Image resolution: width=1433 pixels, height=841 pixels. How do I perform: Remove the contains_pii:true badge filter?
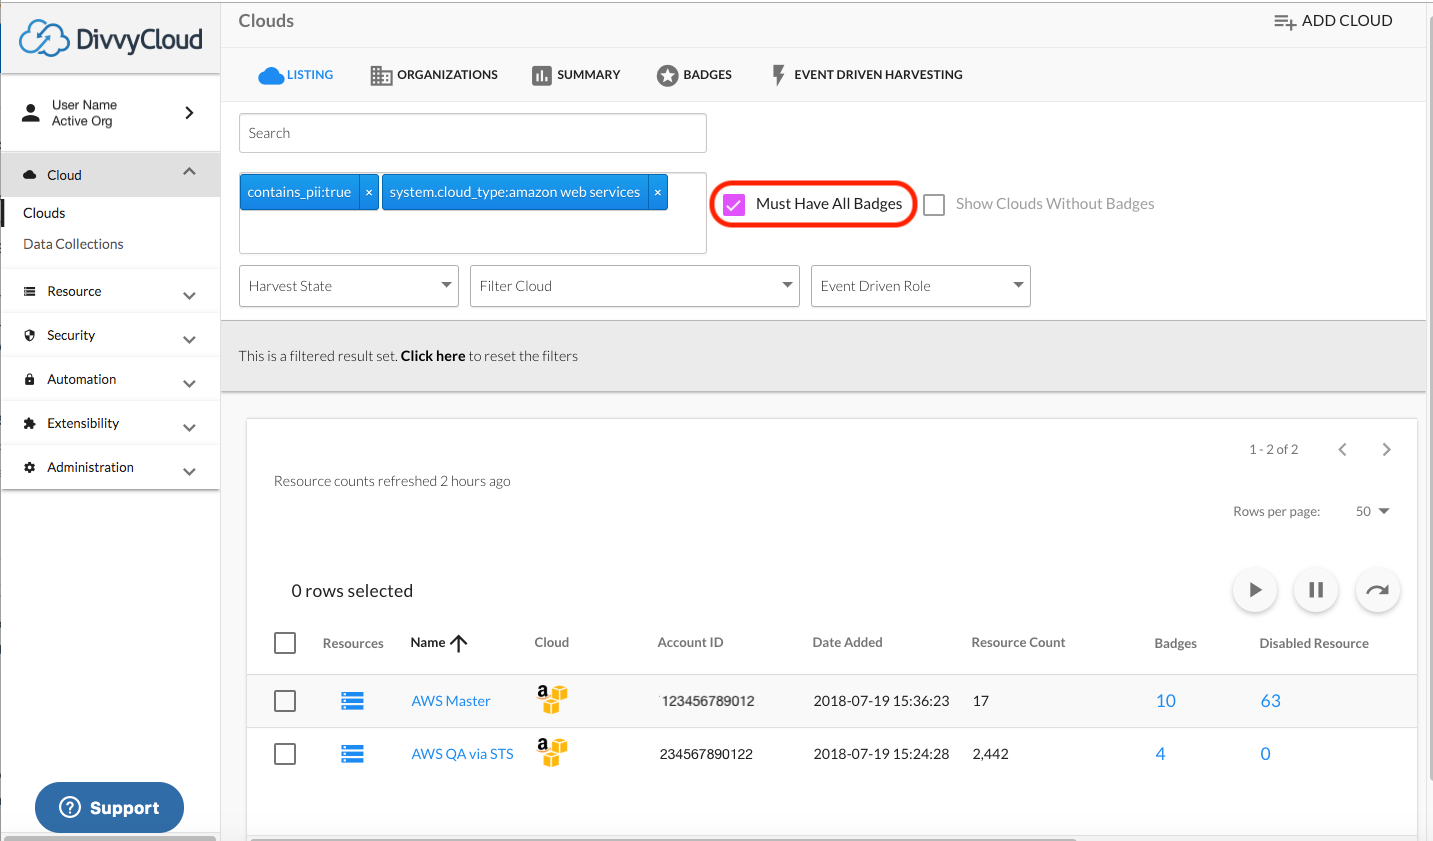[x=369, y=192]
